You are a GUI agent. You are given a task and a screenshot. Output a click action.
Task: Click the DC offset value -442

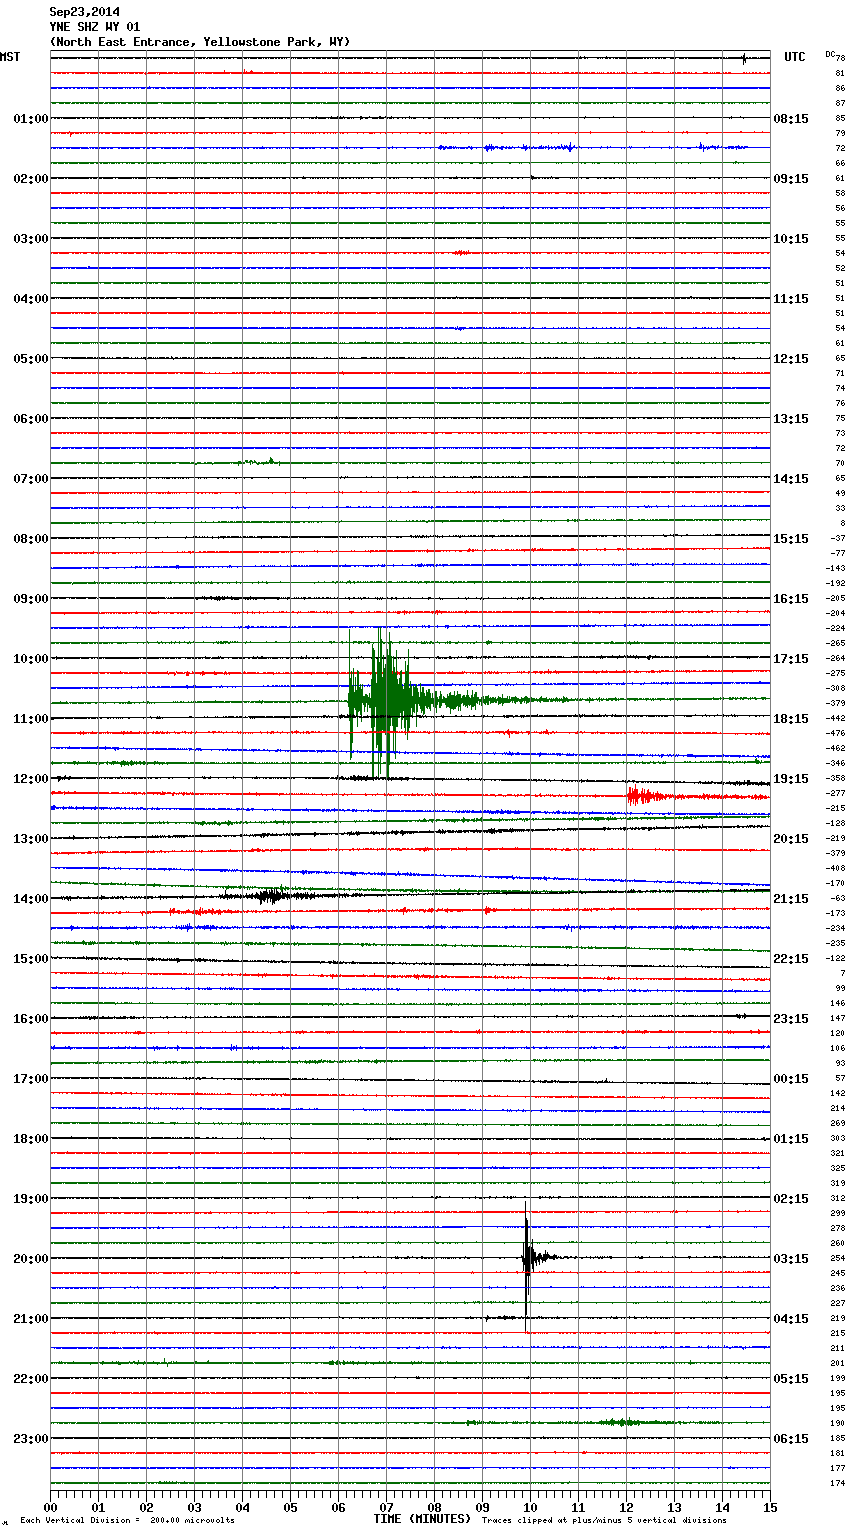click(x=835, y=718)
